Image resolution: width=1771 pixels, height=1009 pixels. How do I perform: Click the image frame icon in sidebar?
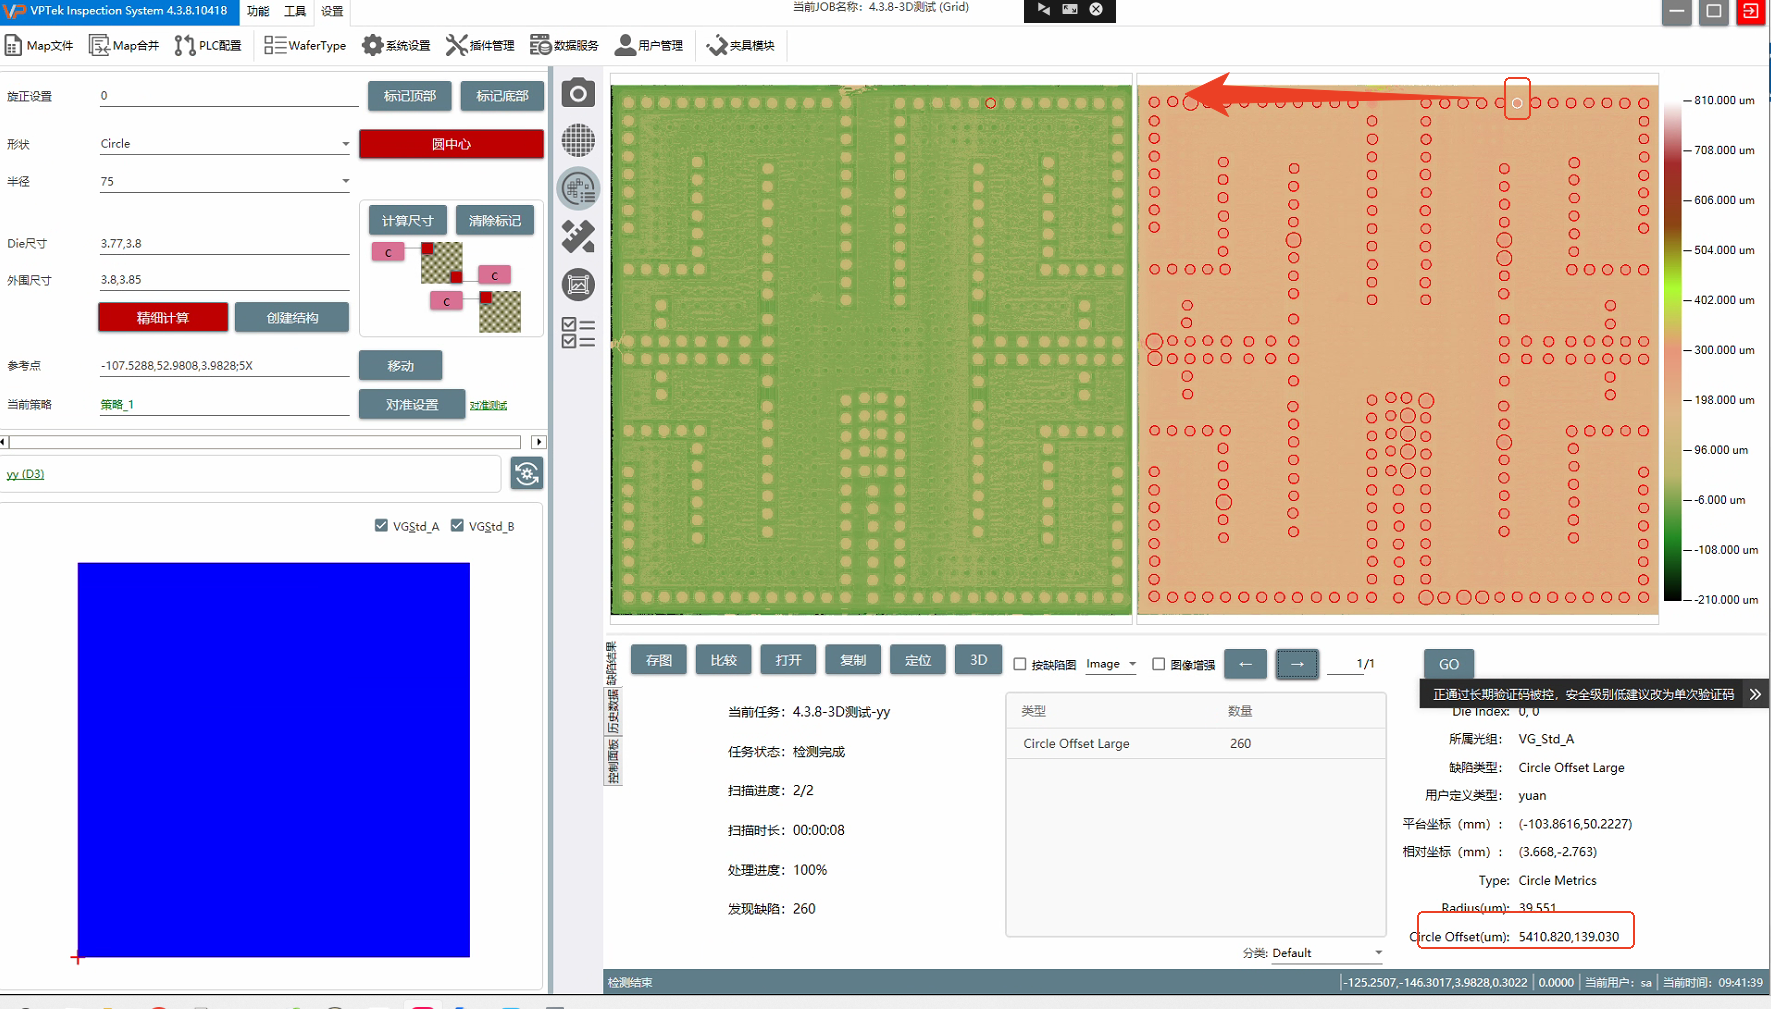coord(578,285)
